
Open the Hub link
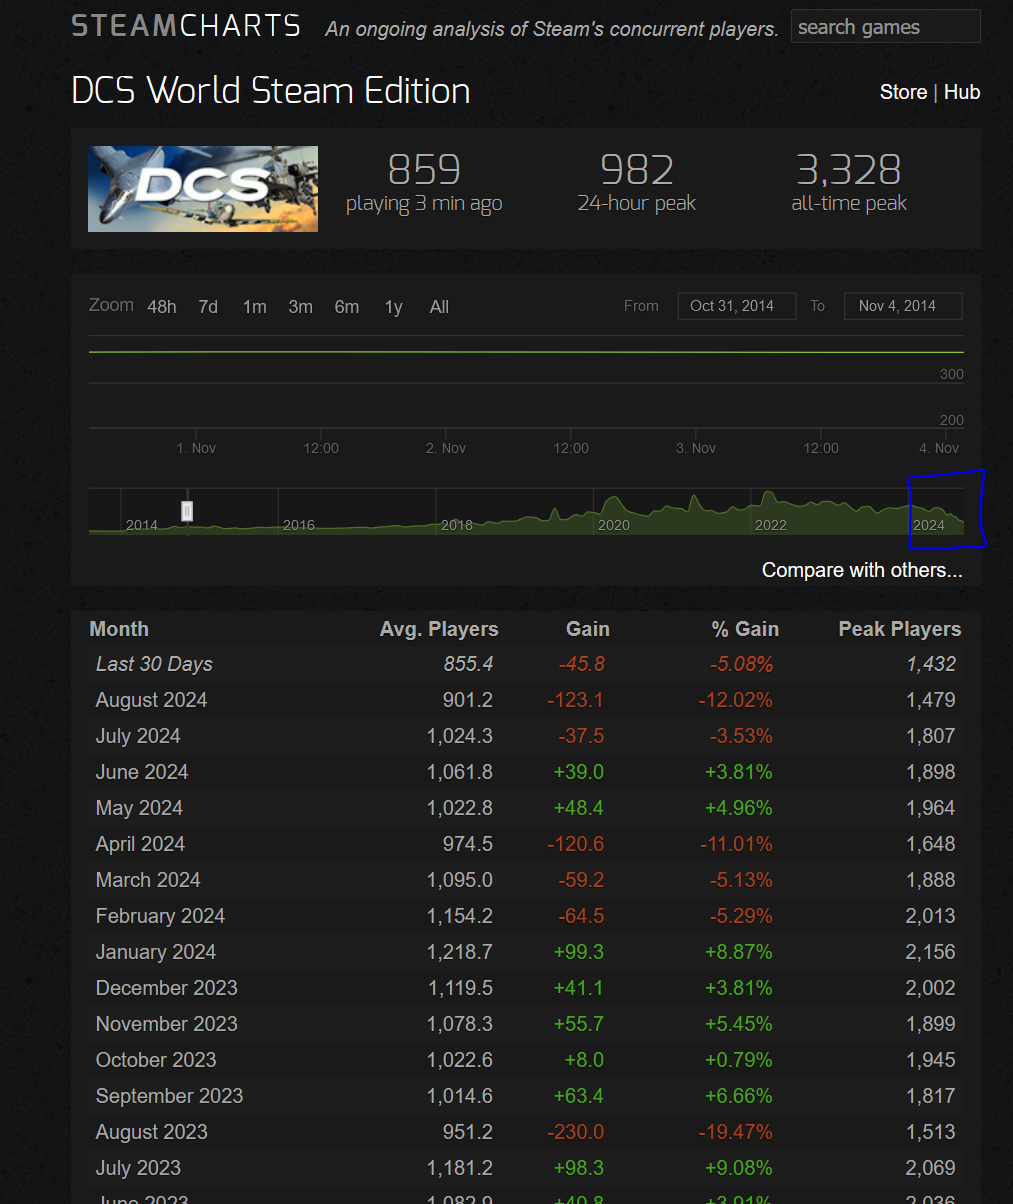pyautogui.click(x=962, y=92)
